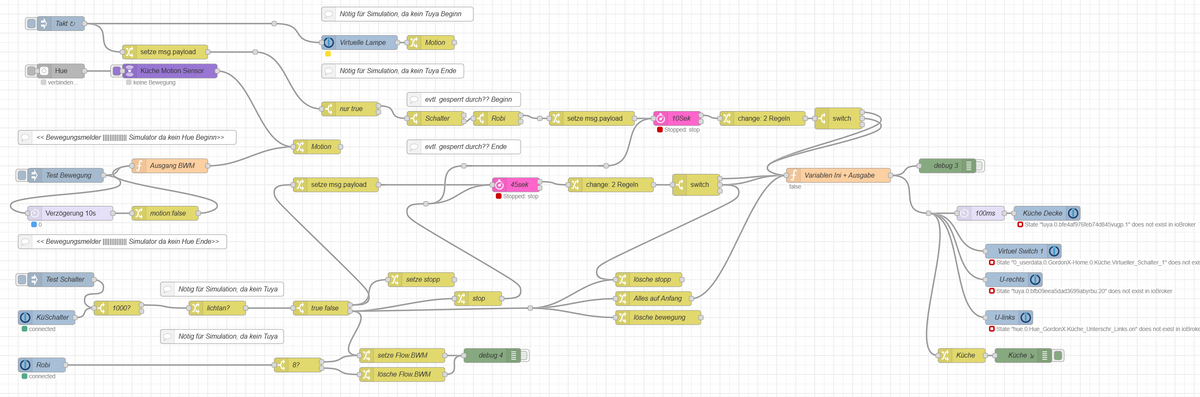This screenshot has width=1200, height=397.
Task: Click the 10Sek trigger node icon
Action: tap(661, 118)
